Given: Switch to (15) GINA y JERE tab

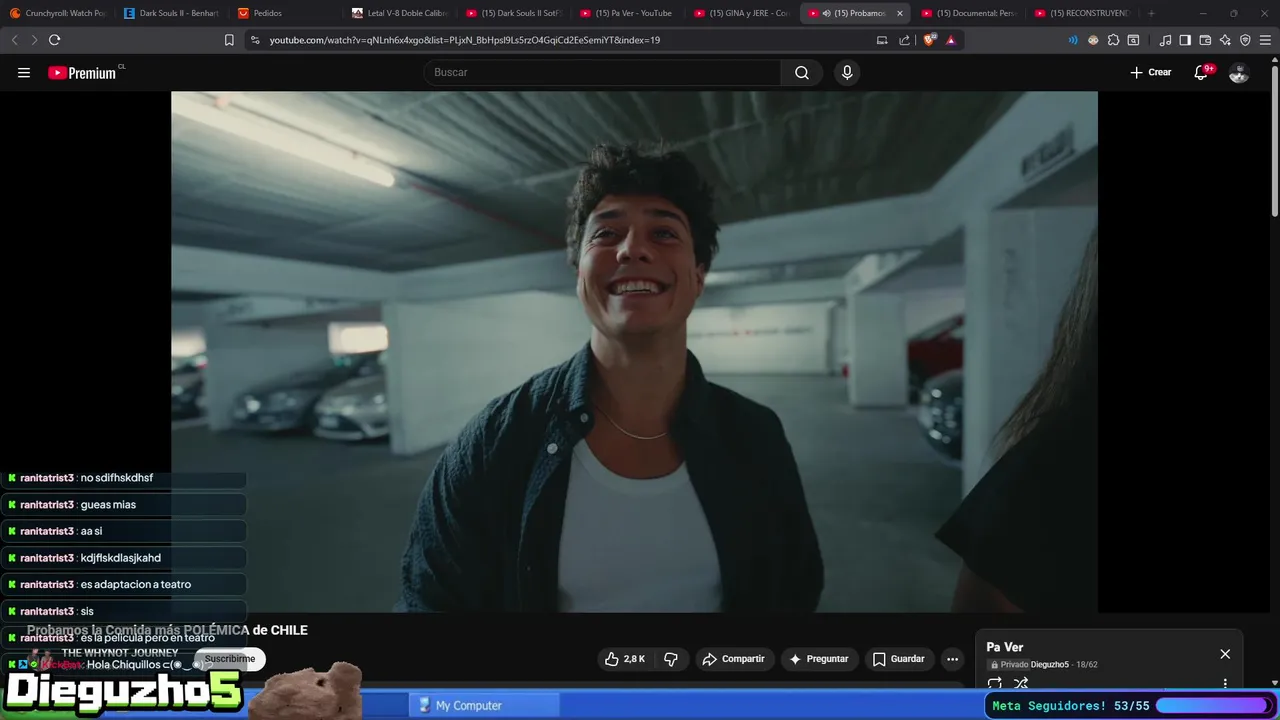Looking at the screenshot, I should click(741, 13).
